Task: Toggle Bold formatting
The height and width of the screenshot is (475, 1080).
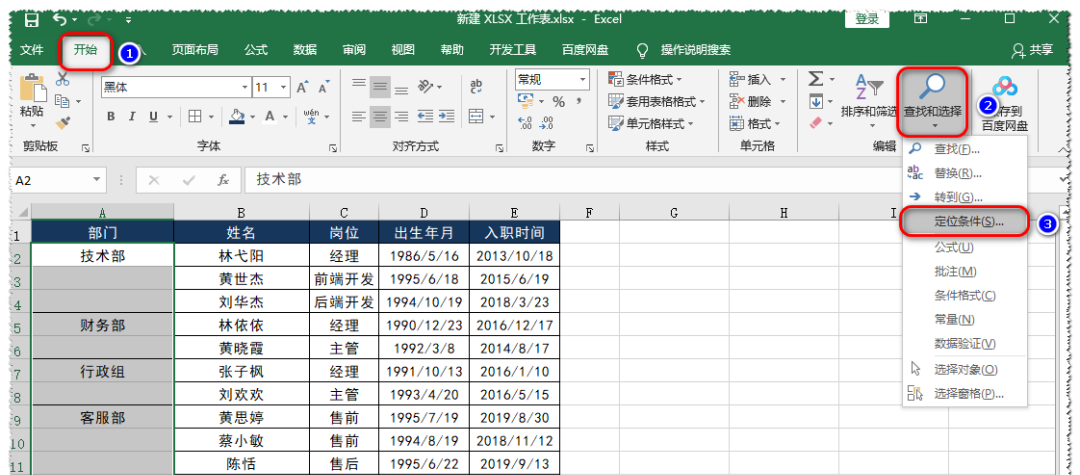Action: click(x=111, y=116)
